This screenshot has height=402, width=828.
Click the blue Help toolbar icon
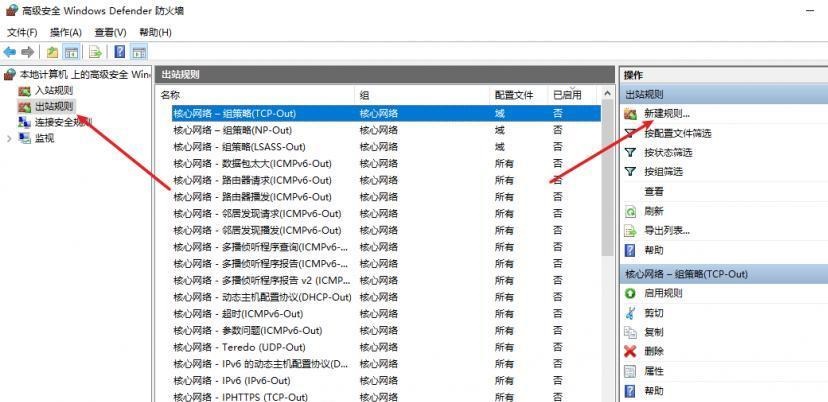tap(120, 52)
